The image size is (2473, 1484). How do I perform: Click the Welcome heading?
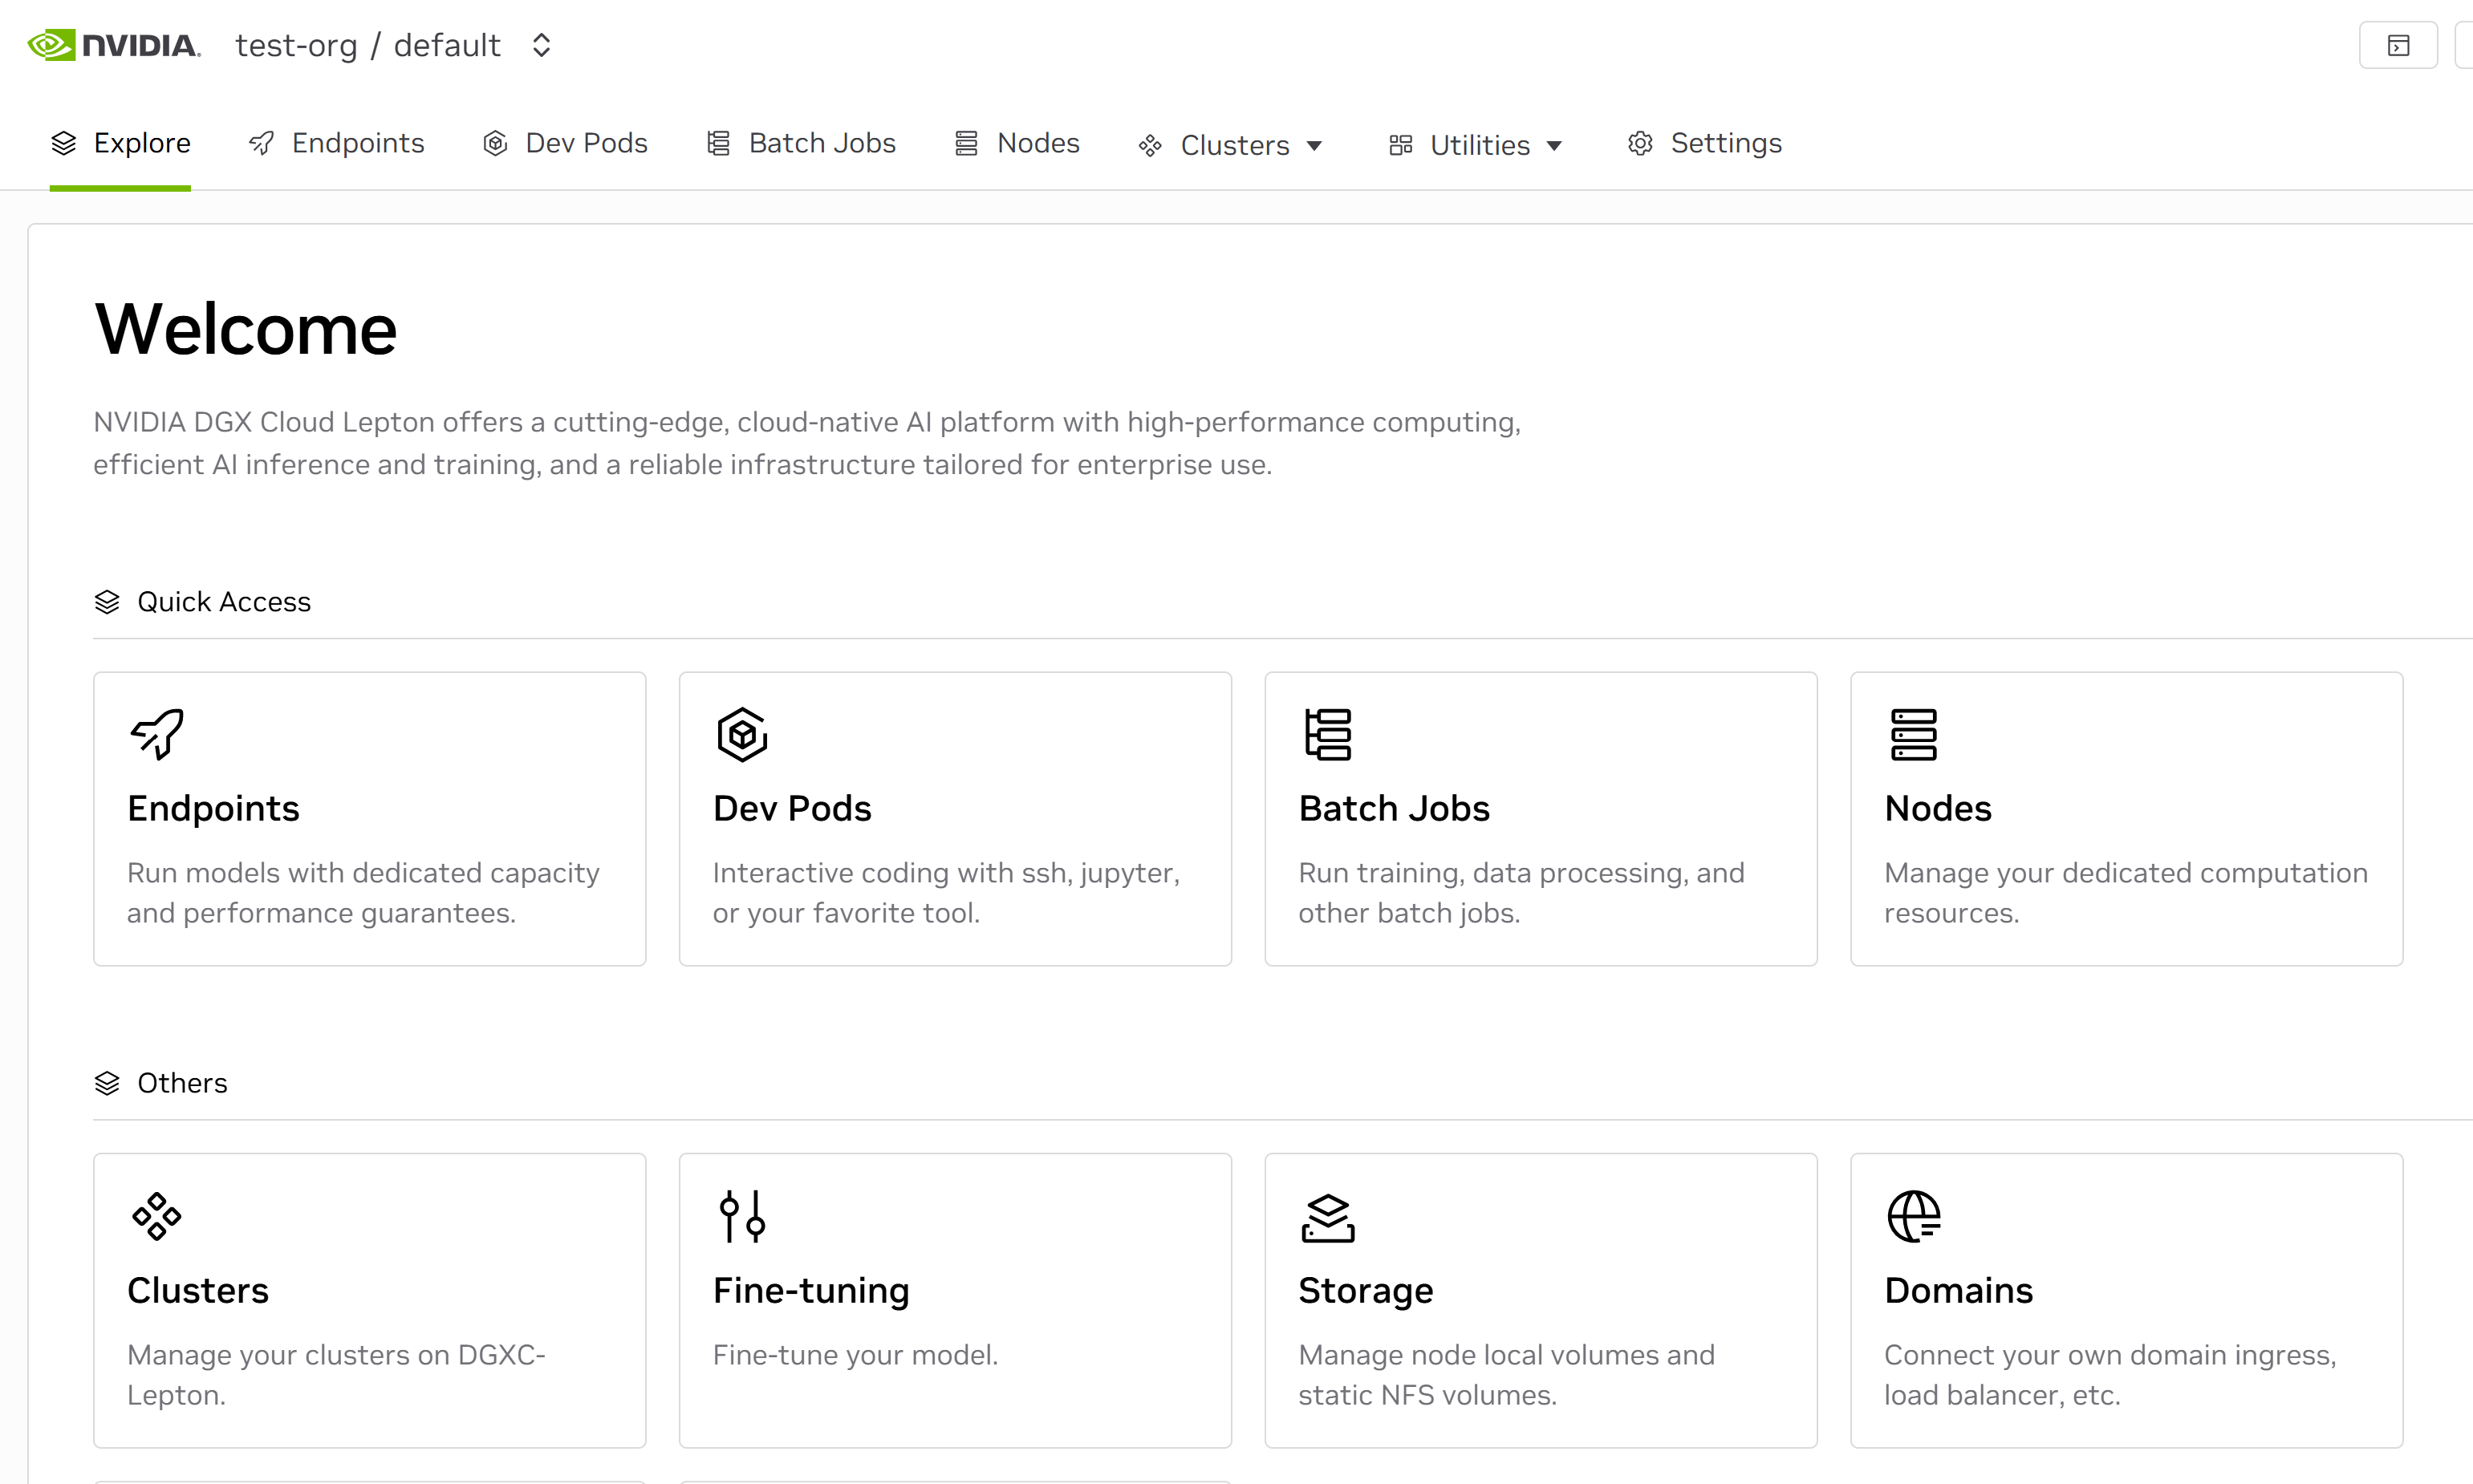[246, 329]
